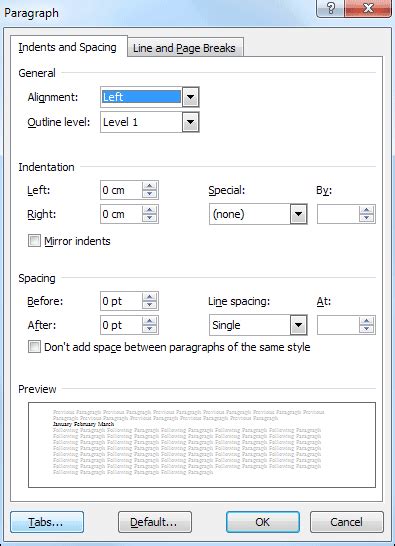Increase Right indentation with up arrow
The image size is (395, 546).
point(150,210)
